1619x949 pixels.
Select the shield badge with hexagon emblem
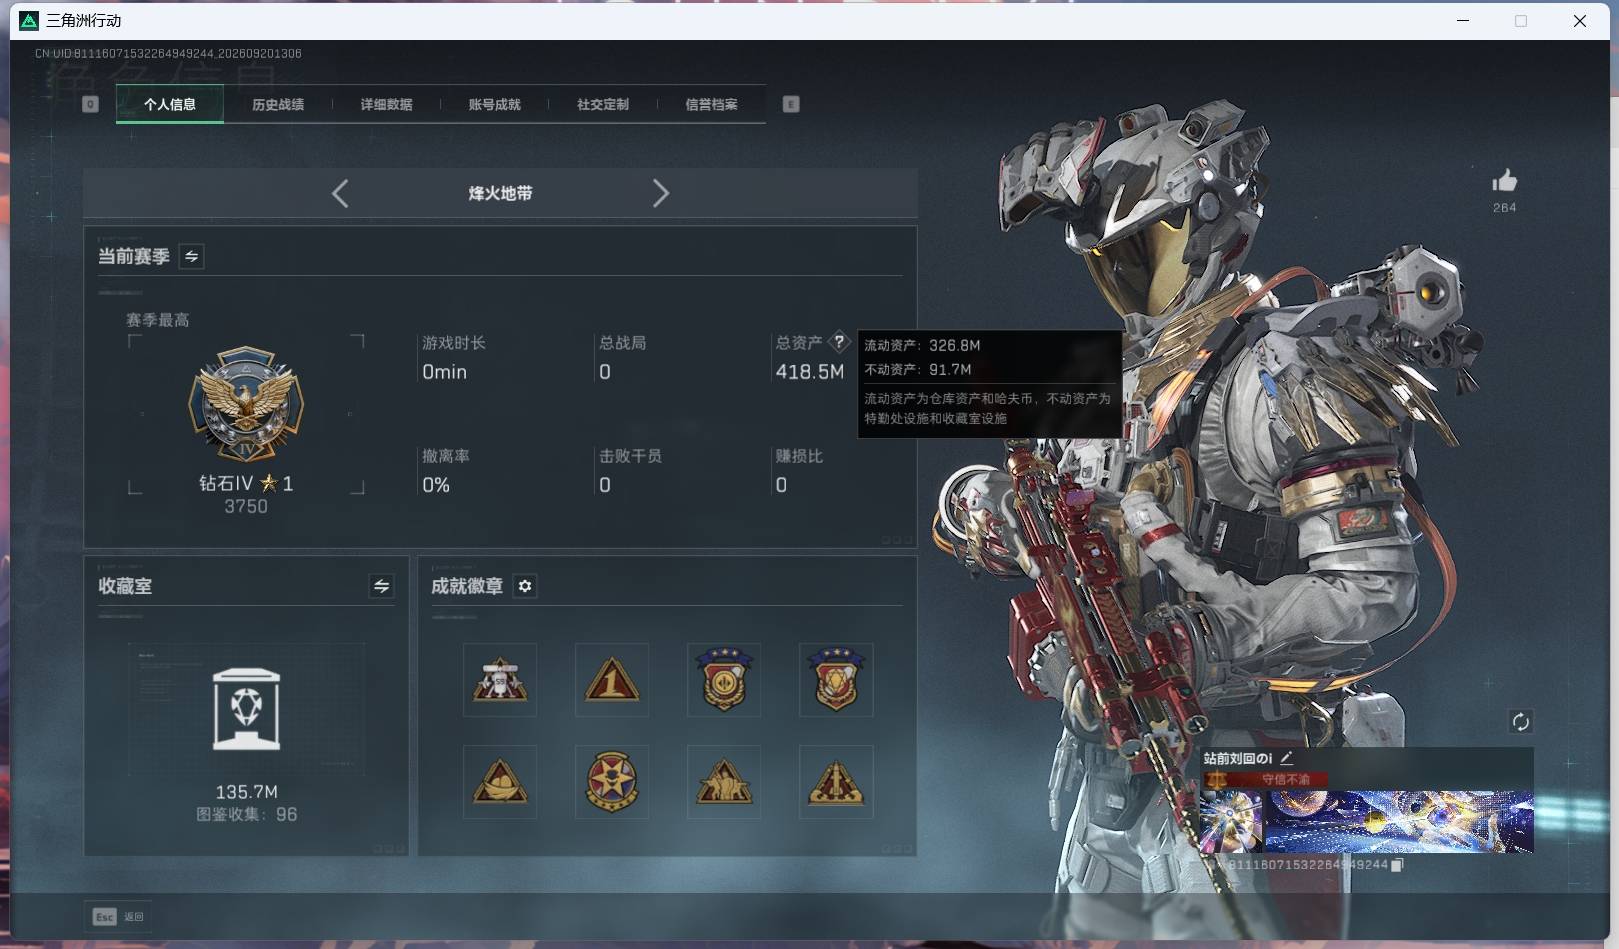pyautogui.click(x=836, y=680)
